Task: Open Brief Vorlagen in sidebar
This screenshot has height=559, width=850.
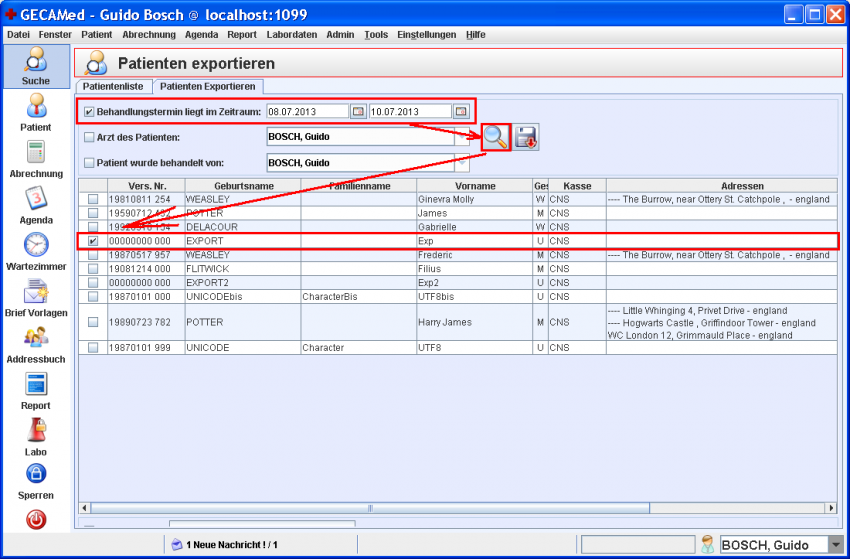Action: pyautogui.click(x=36, y=291)
